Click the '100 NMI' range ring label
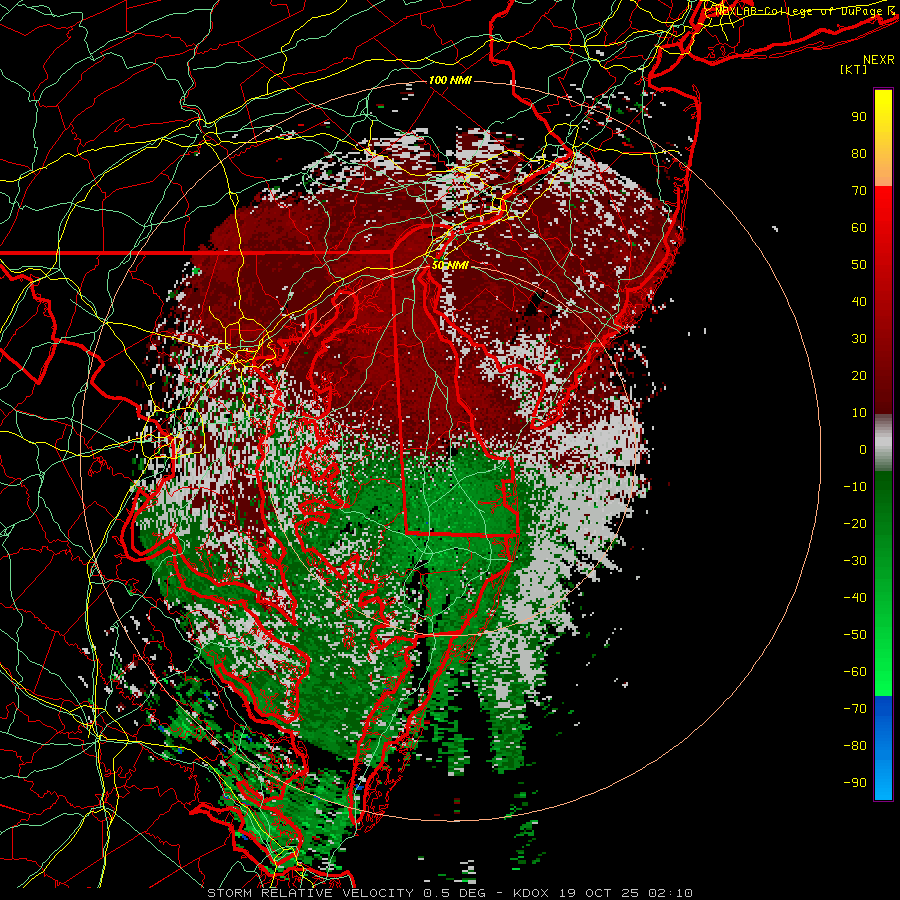900x900 pixels. tap(450, 80)
